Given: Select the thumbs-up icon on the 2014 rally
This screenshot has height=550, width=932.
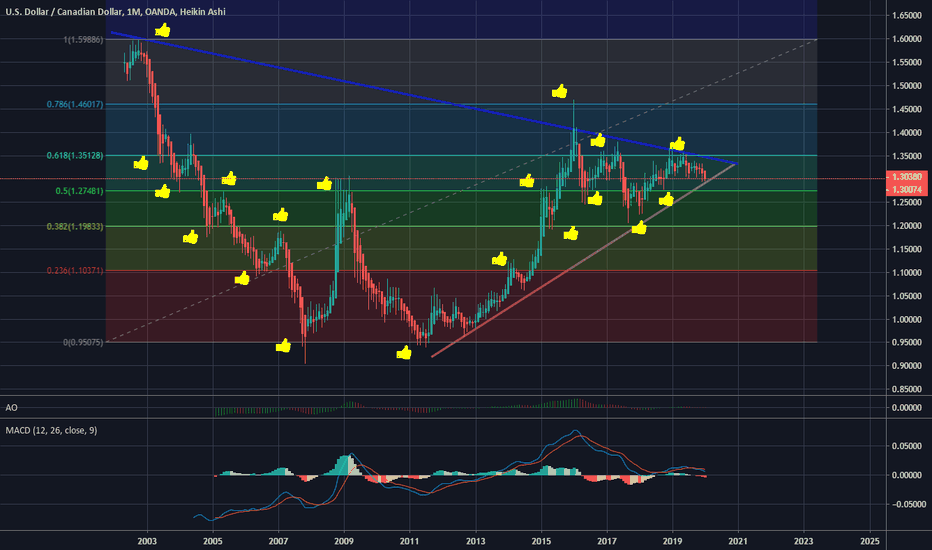Looking at the screenshot, I should tap(500, 260).
